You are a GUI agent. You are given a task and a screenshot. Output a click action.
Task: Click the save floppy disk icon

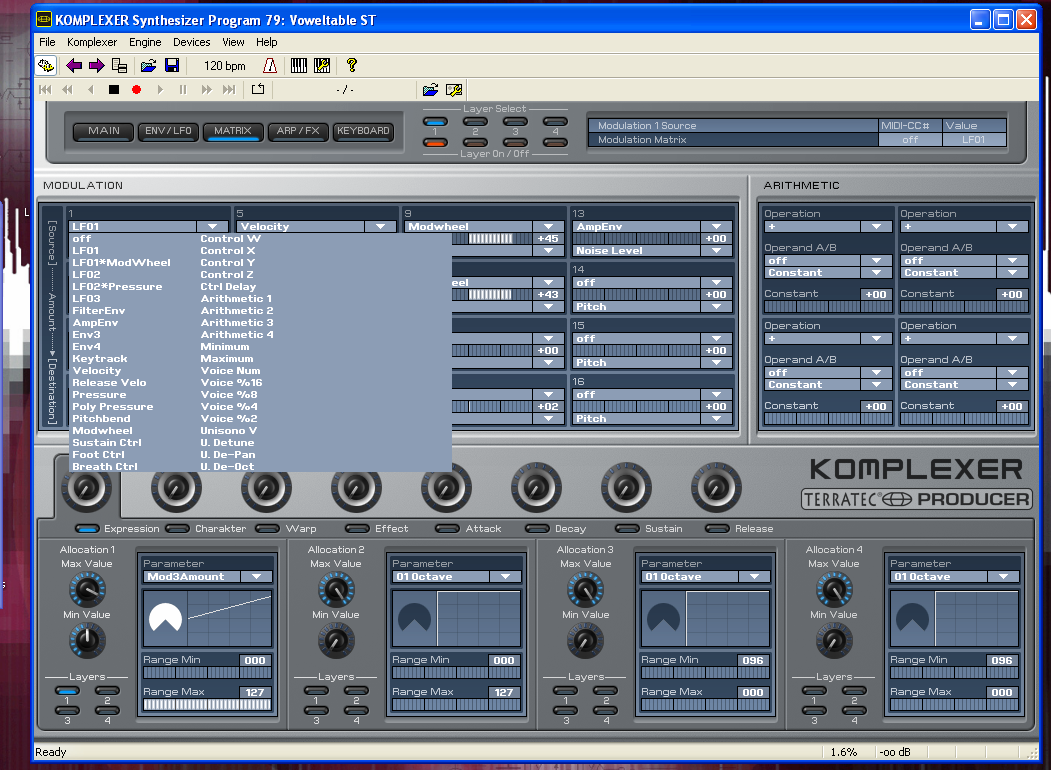[172, 66]
